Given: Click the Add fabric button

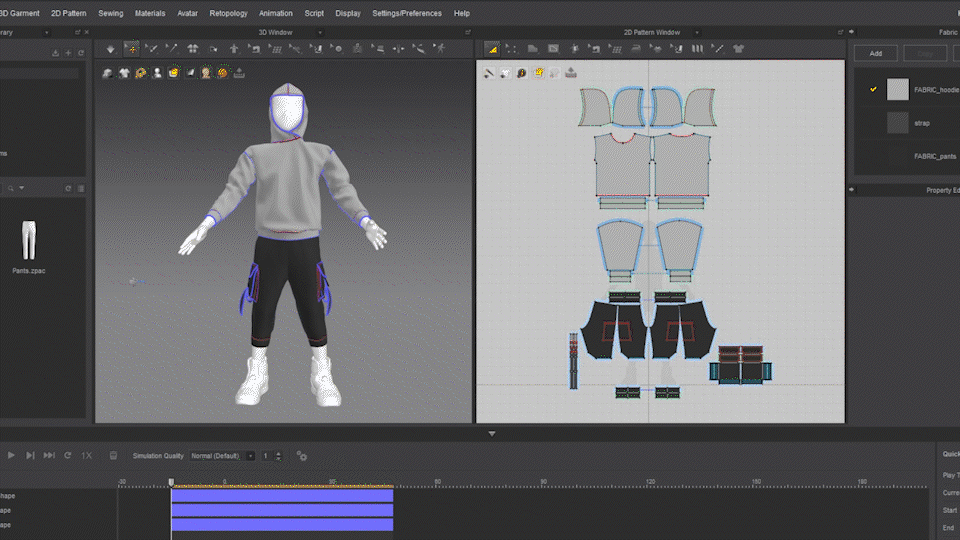Looking at the screenshot, I should pos(875,53).
